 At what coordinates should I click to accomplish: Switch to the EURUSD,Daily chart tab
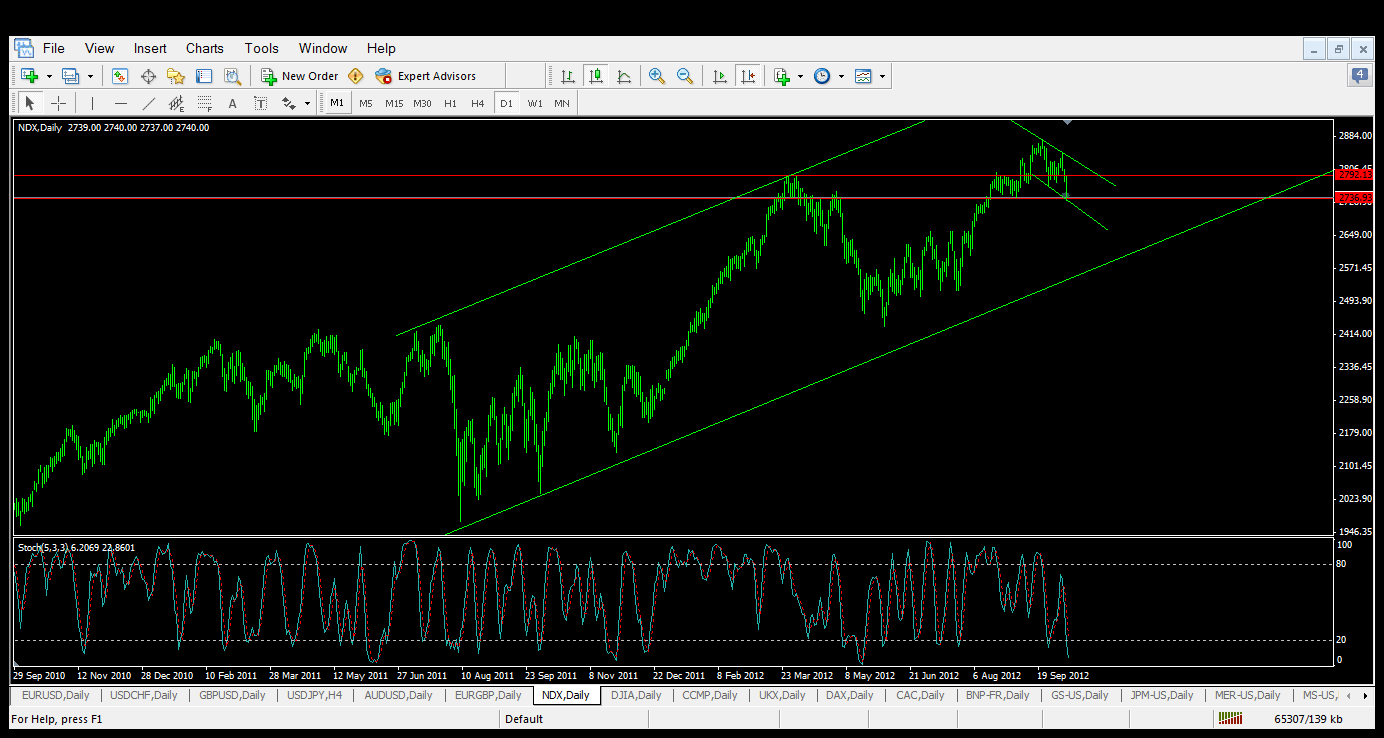tap(56, 695)
